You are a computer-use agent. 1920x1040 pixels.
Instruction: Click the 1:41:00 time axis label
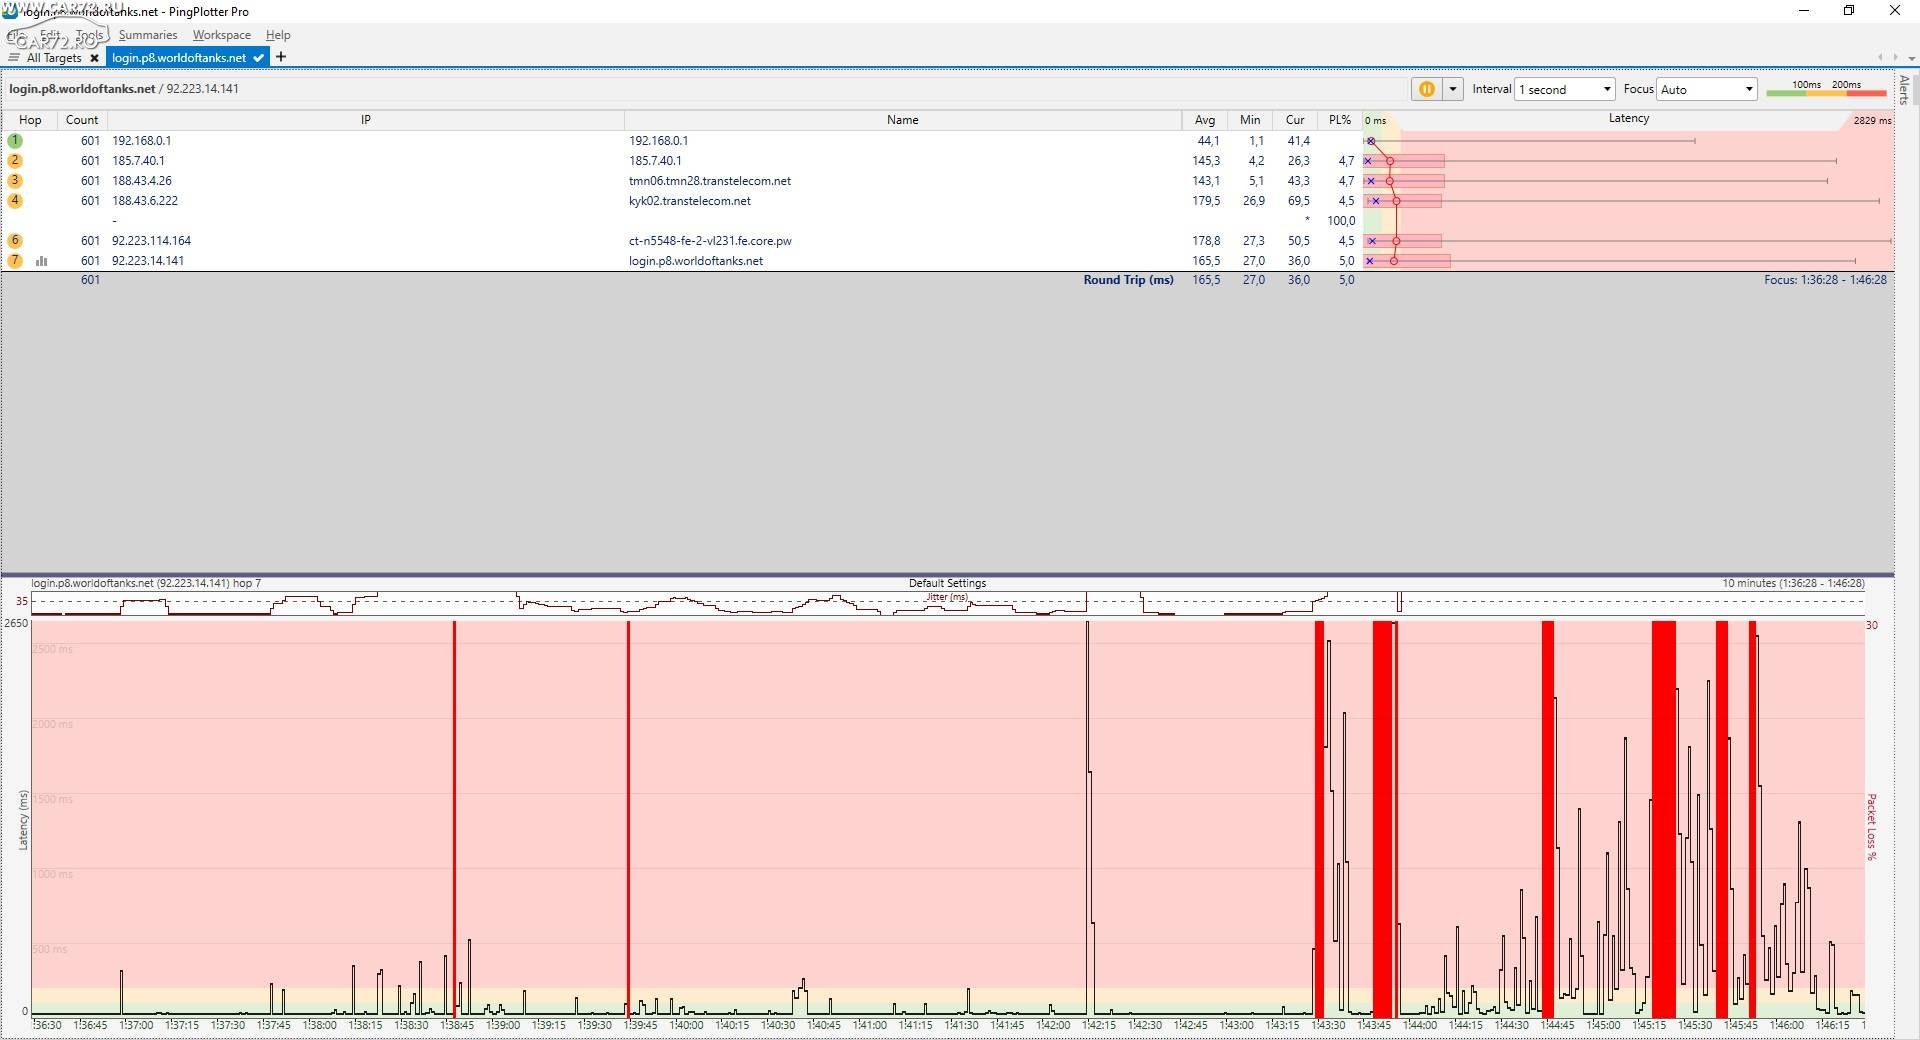[x=870, y=1025]
